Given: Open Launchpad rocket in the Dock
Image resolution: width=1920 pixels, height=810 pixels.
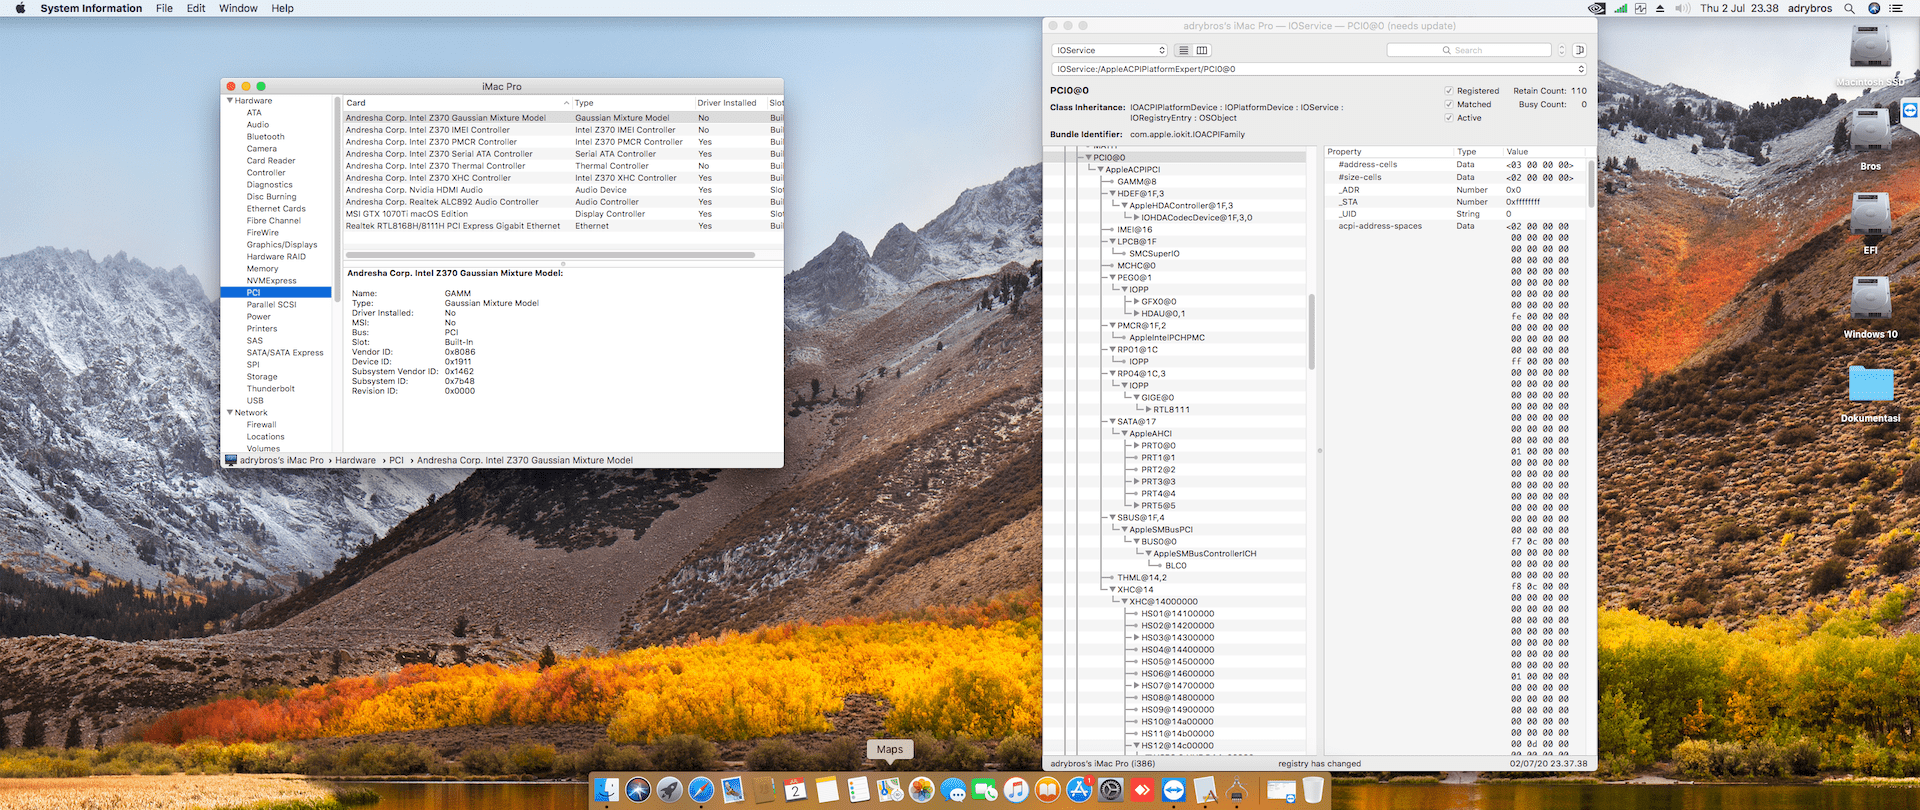Looking at the screenshot, I should 670,790.
